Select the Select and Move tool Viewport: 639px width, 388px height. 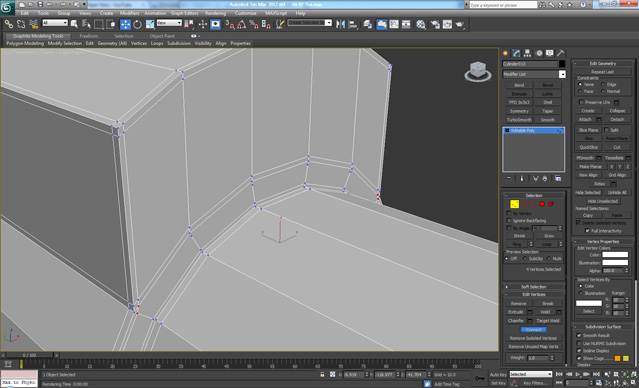click(x=125, y=24)
